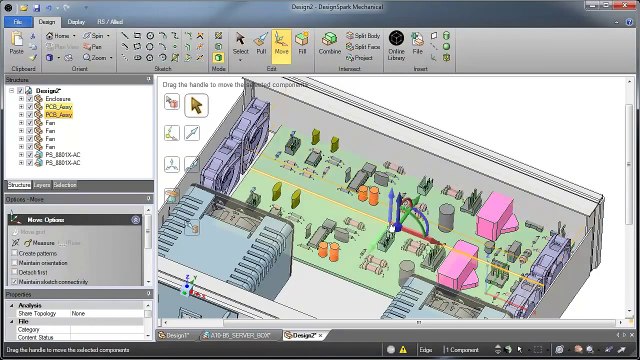The width and height of the screenshot is (640, 360).
Task: Click the Share Topology value field
Action: 107,313
